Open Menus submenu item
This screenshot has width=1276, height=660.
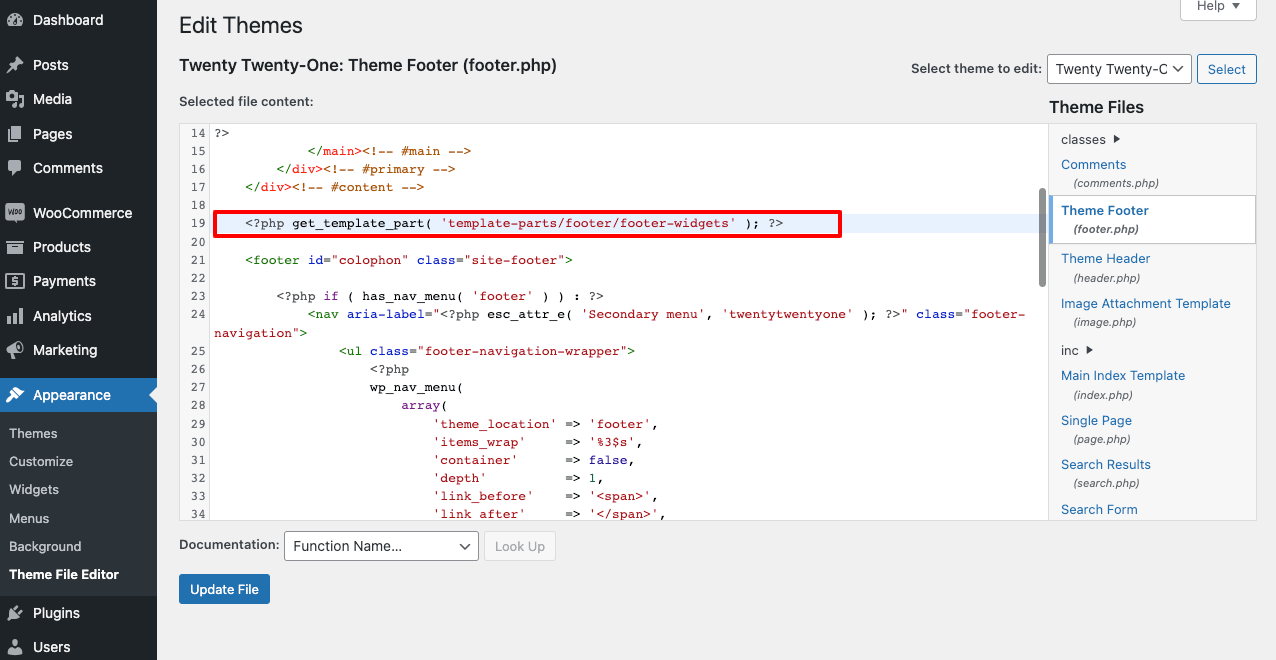click(x=29, y=518)
